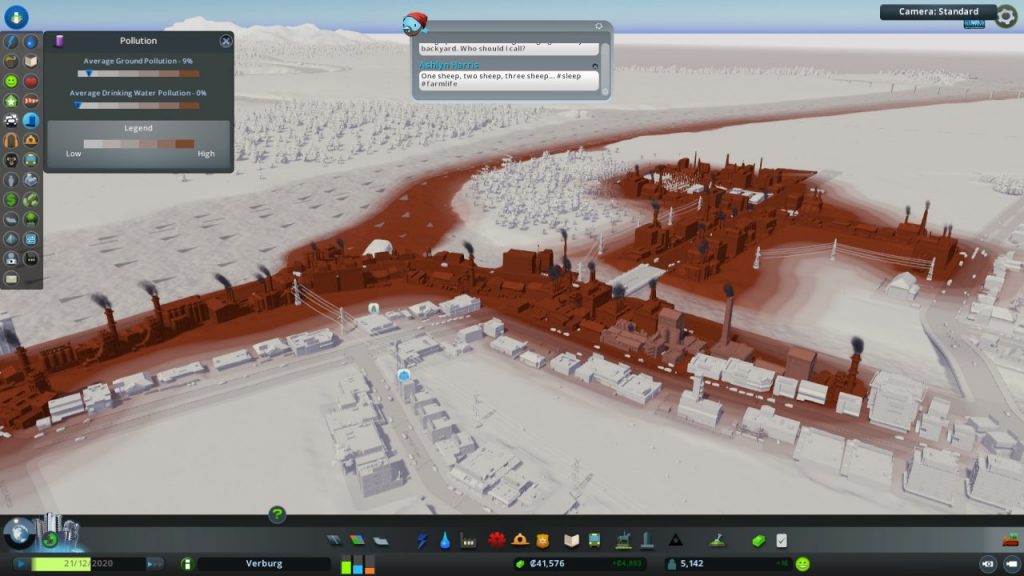This screenshot has height=576, width=1024.
Task: Click the money balance 41,576
Action: coord(547,563)
